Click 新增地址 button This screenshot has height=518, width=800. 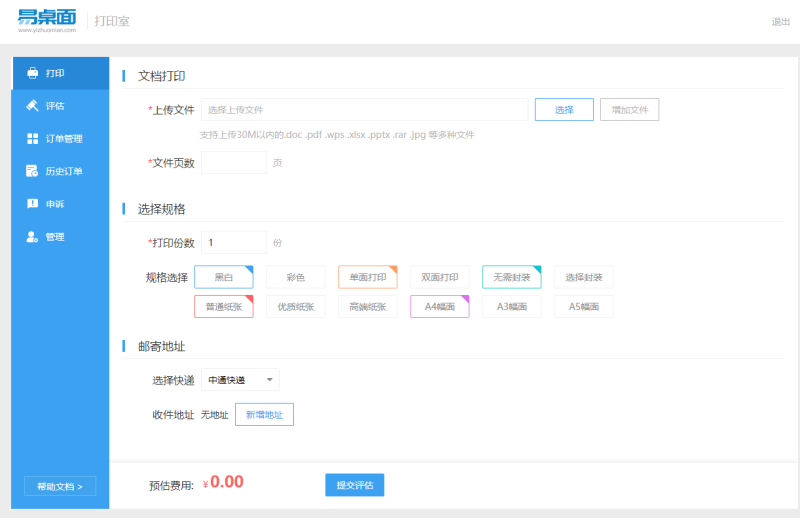[264, 415]
